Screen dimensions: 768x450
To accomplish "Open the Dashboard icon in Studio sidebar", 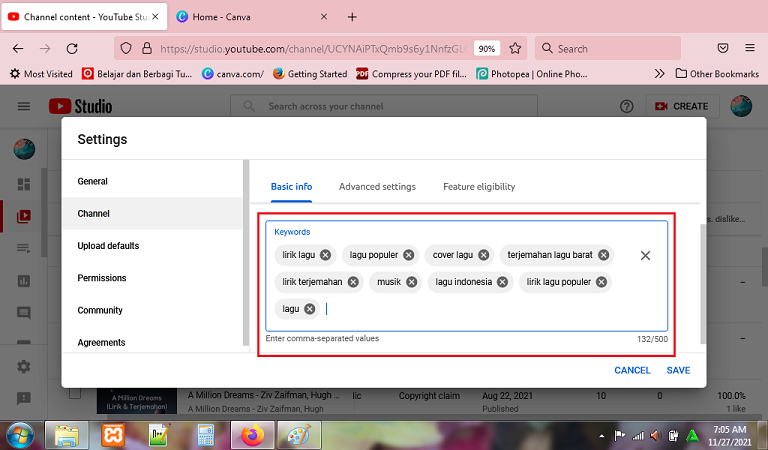I will (24, 184).
